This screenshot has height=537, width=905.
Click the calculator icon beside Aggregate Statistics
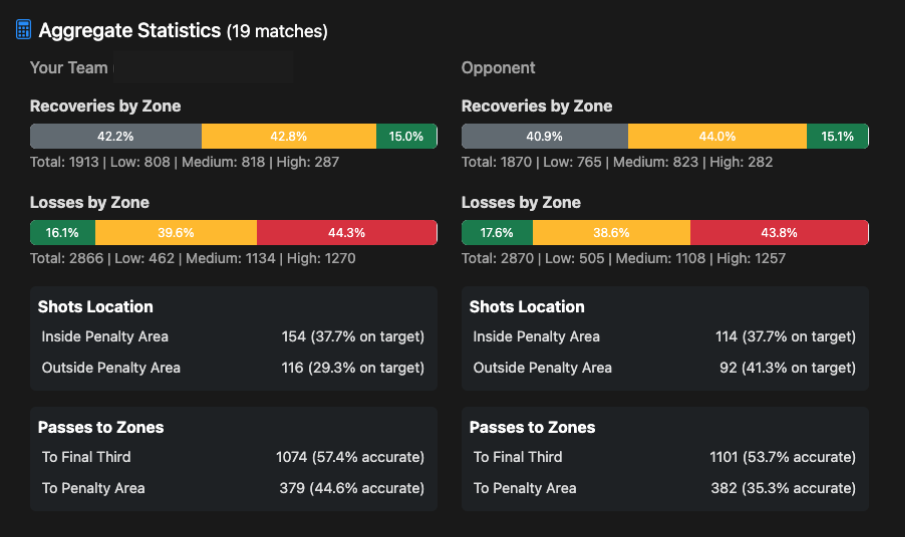(x=23, y=30)
